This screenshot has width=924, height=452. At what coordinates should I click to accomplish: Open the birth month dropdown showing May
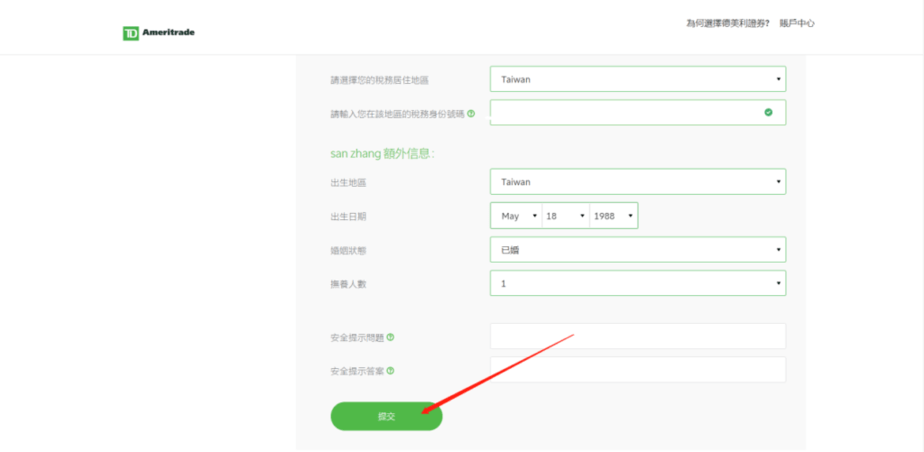[516, 216]
